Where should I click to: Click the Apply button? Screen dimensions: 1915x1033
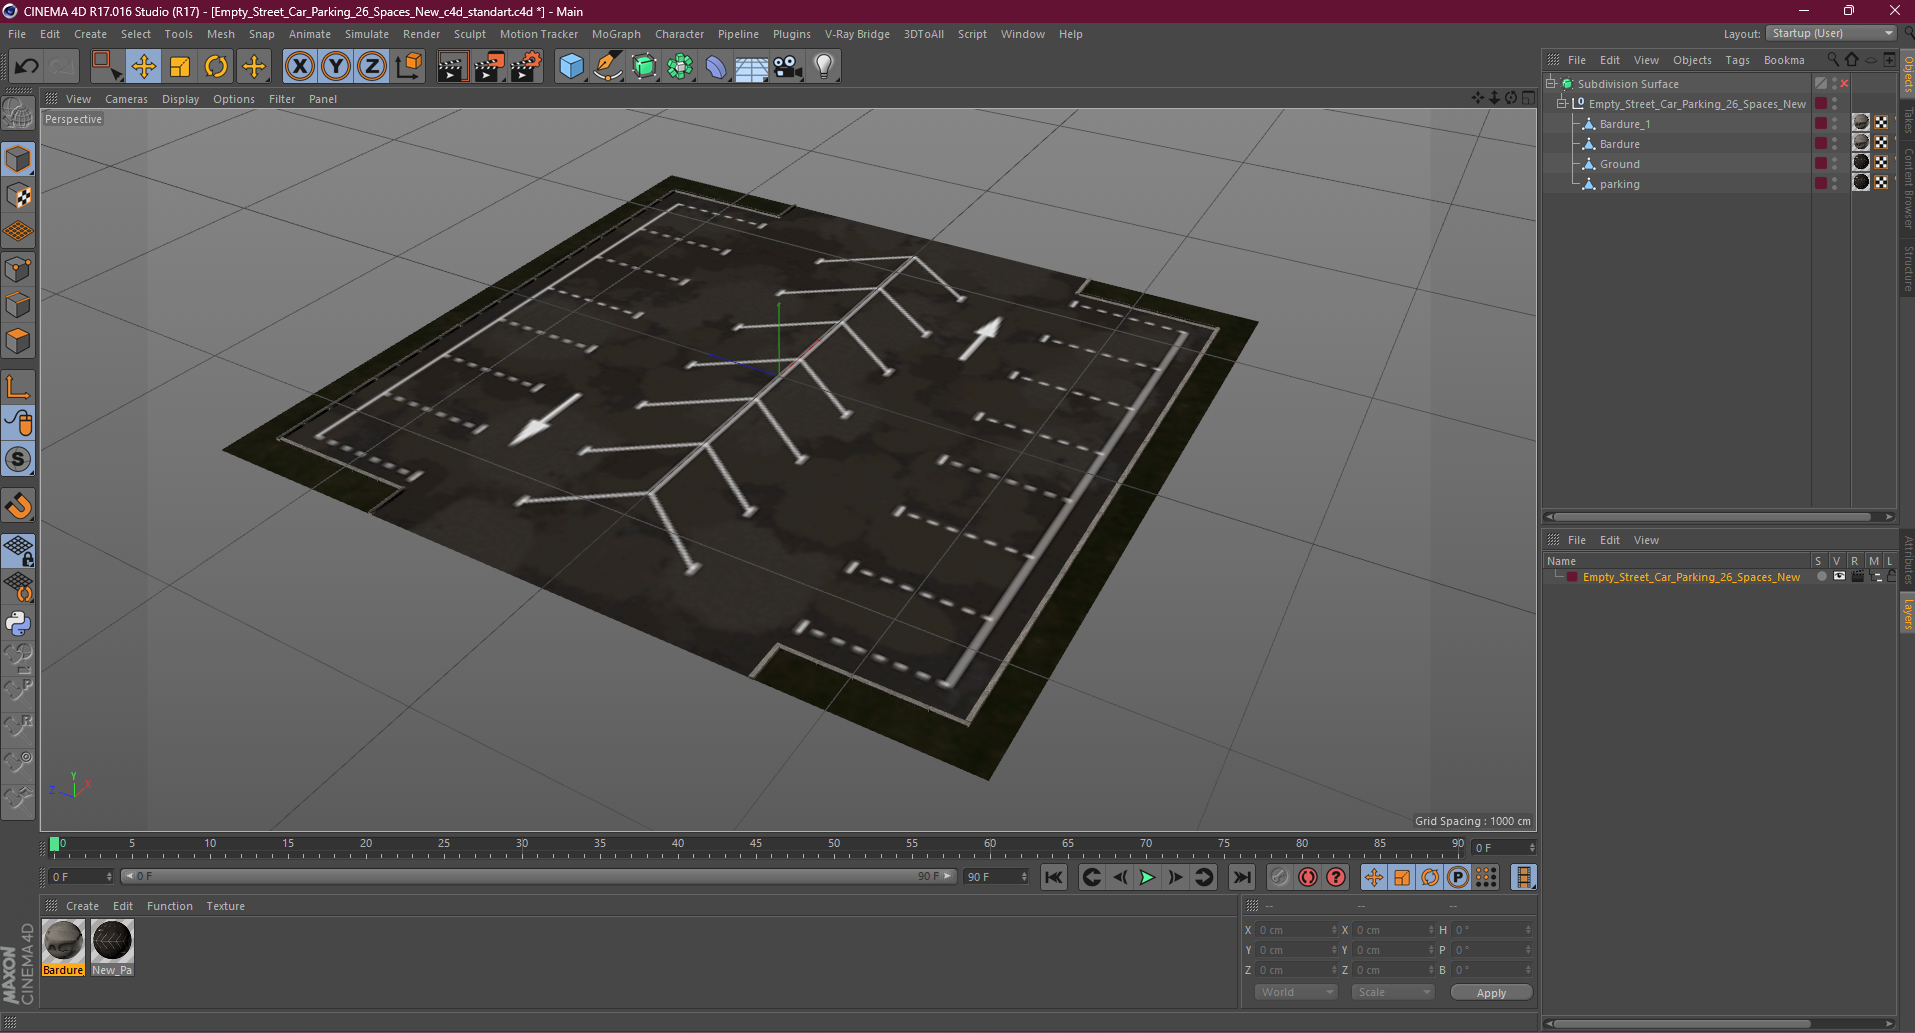coord(1491,993)
